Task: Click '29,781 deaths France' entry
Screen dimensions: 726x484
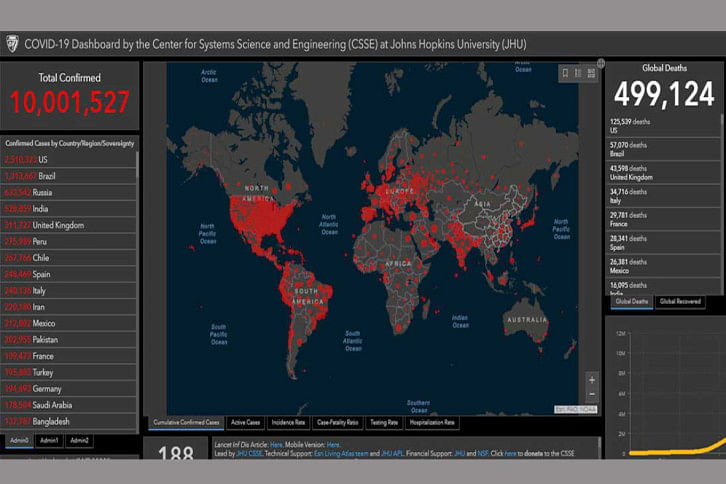Action: [x=663, y=220]
